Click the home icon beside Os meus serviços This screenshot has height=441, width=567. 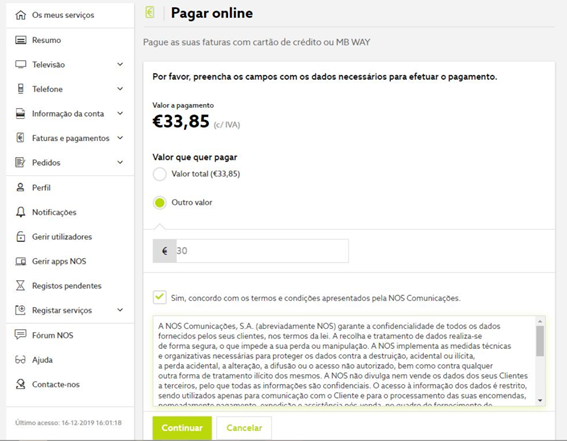click(21, 15)
